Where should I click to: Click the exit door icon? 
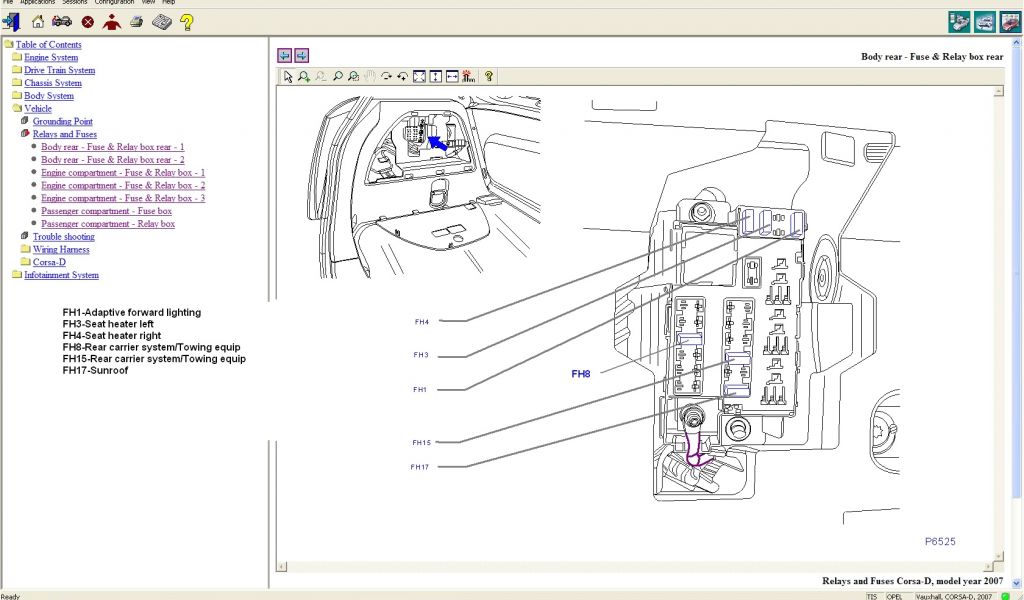[11, 22]
